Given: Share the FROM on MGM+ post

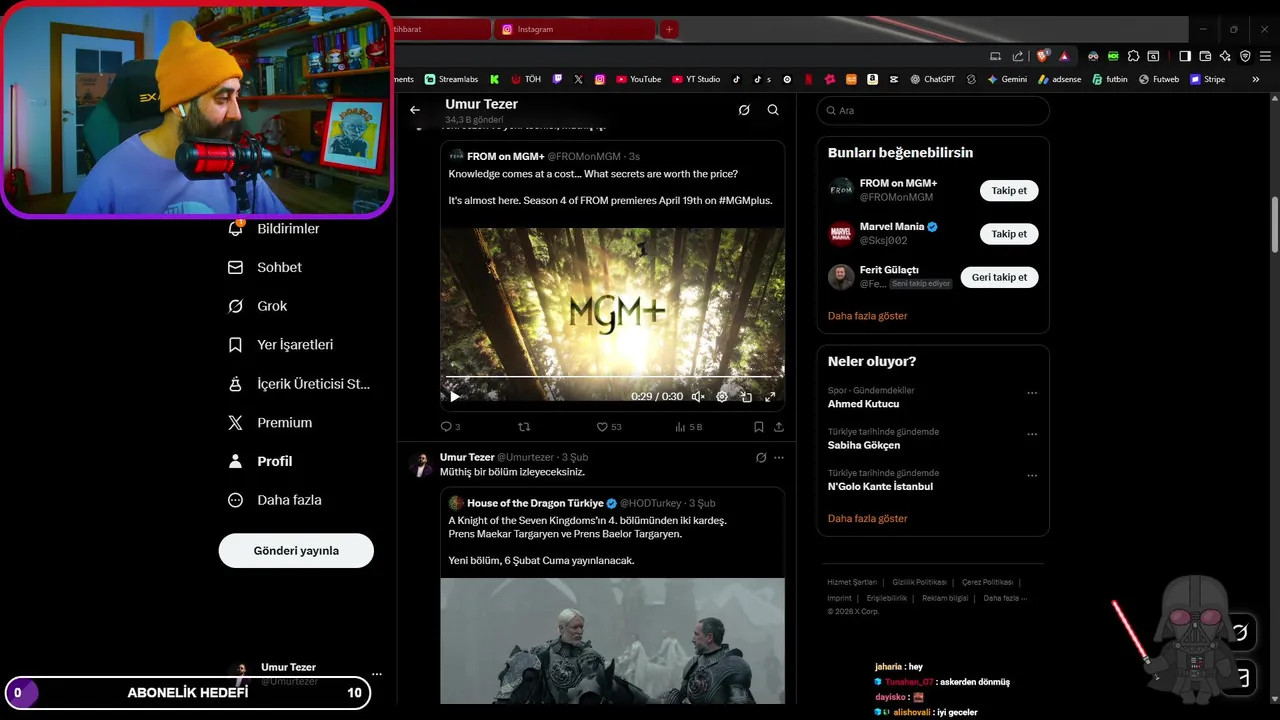Looking at the screenshot, I should (x=779, y=427).
